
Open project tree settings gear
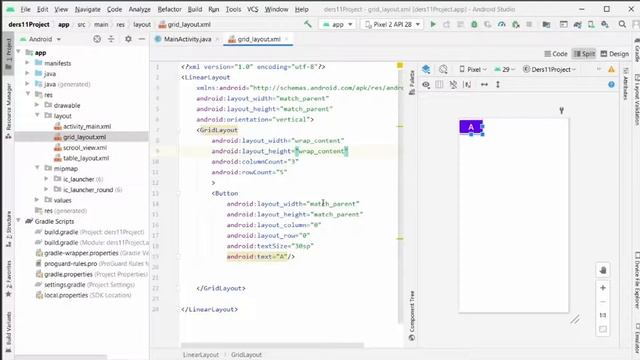pos(128,39)
